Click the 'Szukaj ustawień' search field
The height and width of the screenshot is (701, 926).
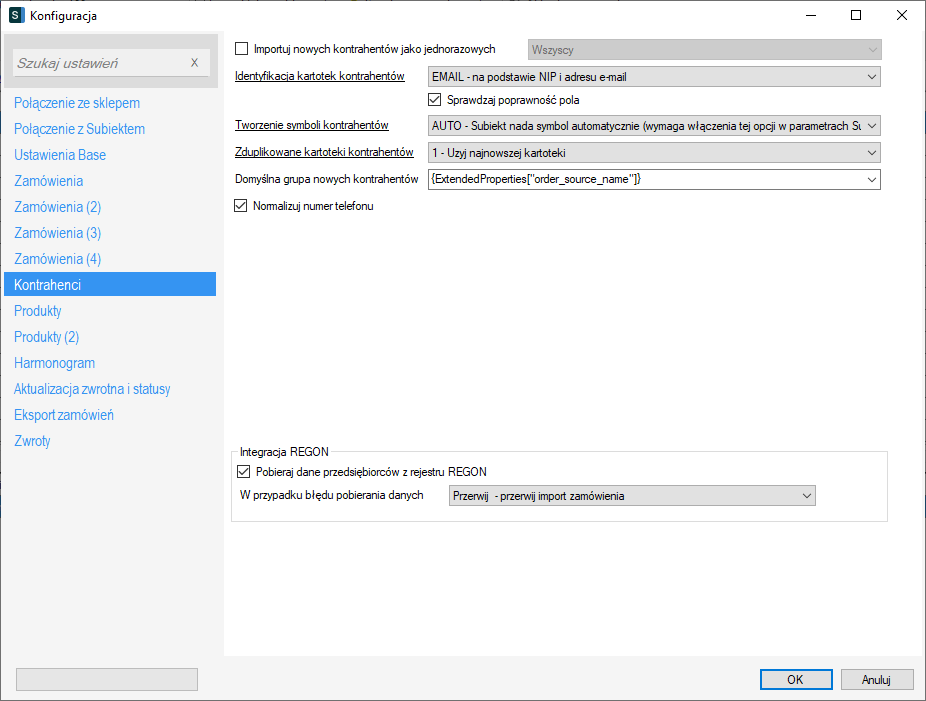[x=100, y=63]
